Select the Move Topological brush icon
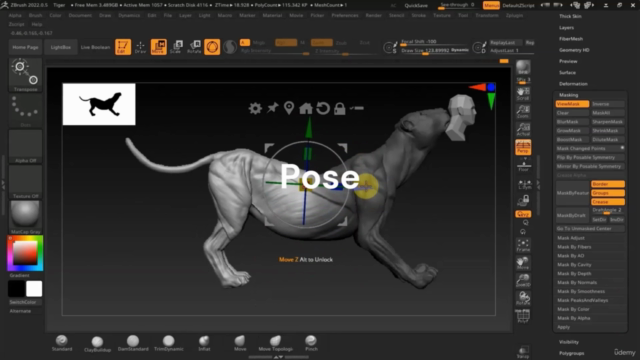The width and height of the screenshot is (640, 360). (276, 343)
